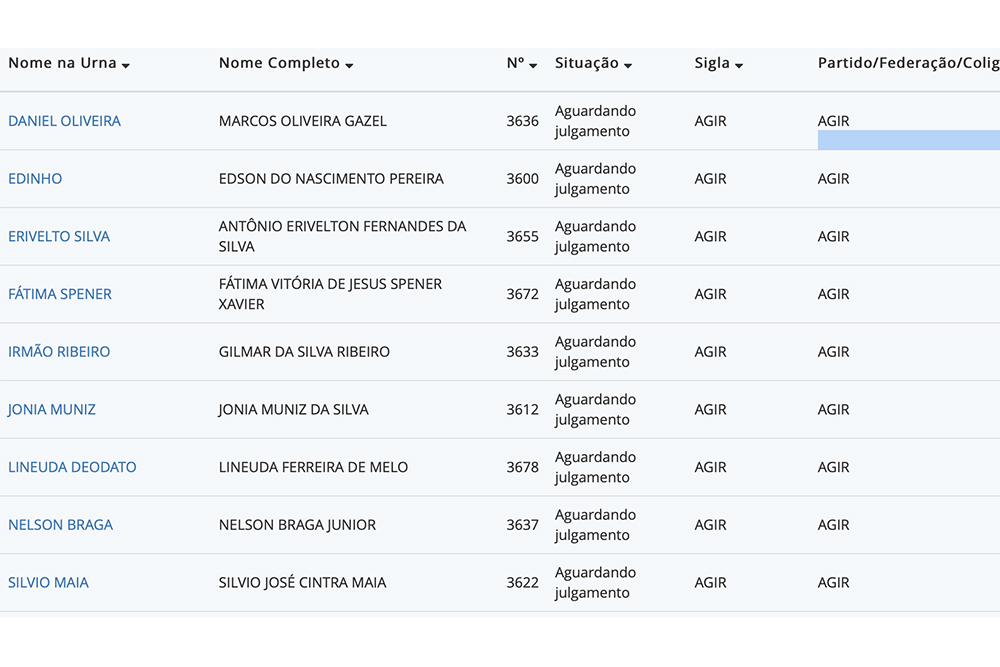The height and width of the screenshot is (667, 1000).
Task: Click Sigla AGIR in ERIVELTO SILVA row
Action: pos(710,237)
